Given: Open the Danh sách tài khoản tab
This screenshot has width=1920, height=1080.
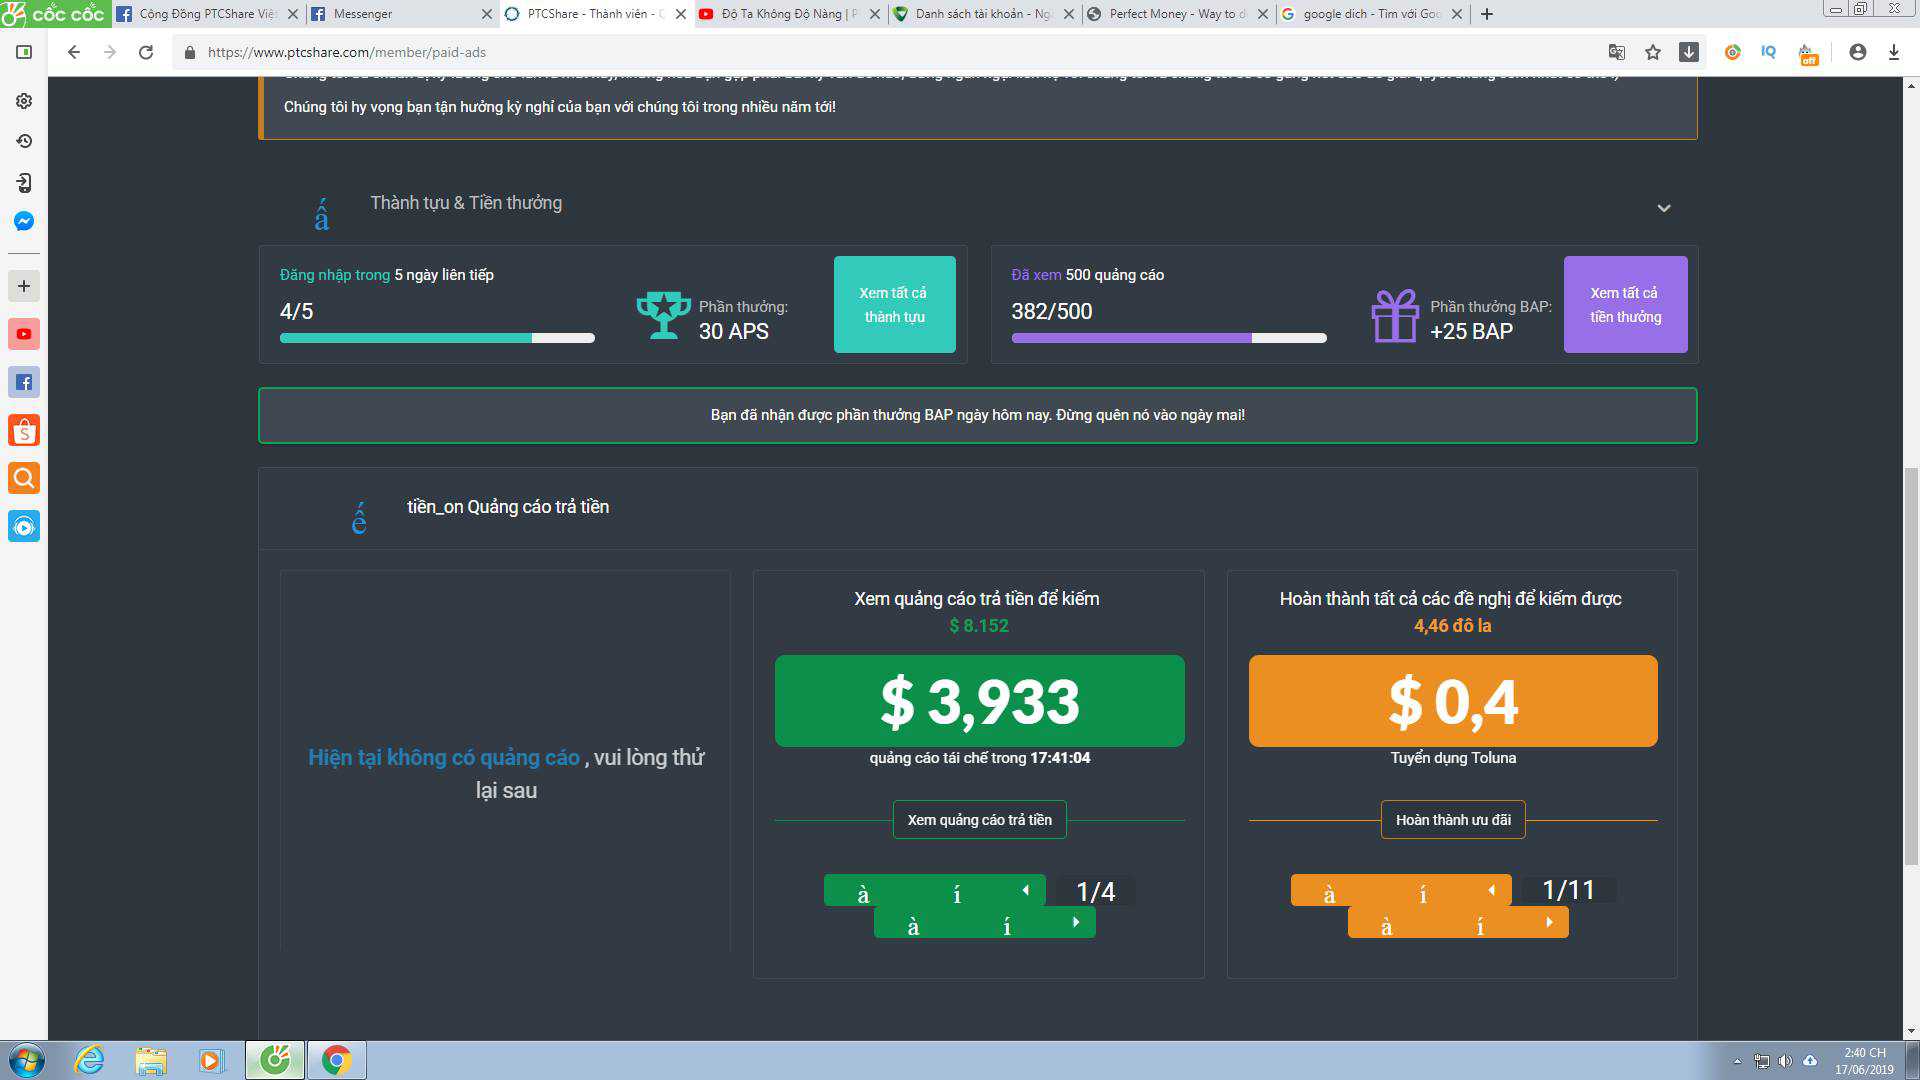Looking at the screenshot, I should [x=982, y=14].
